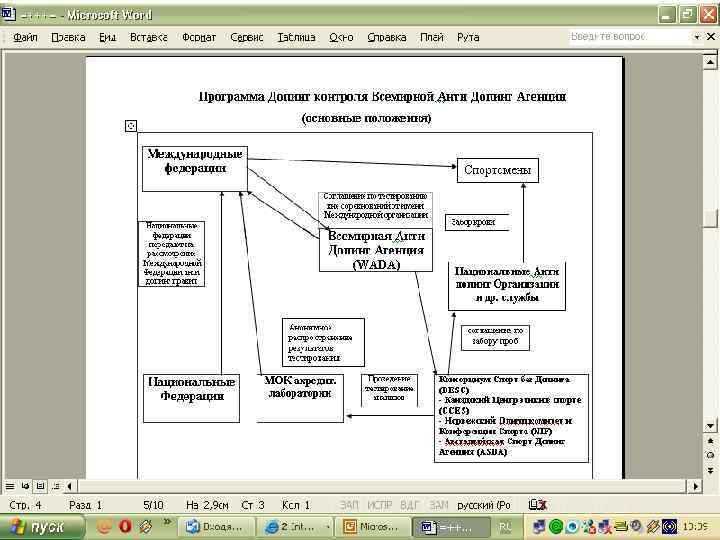720x540 pixels.
Task: Click 'Стр. 4' in status bar
Action: (x=25, y=505)
